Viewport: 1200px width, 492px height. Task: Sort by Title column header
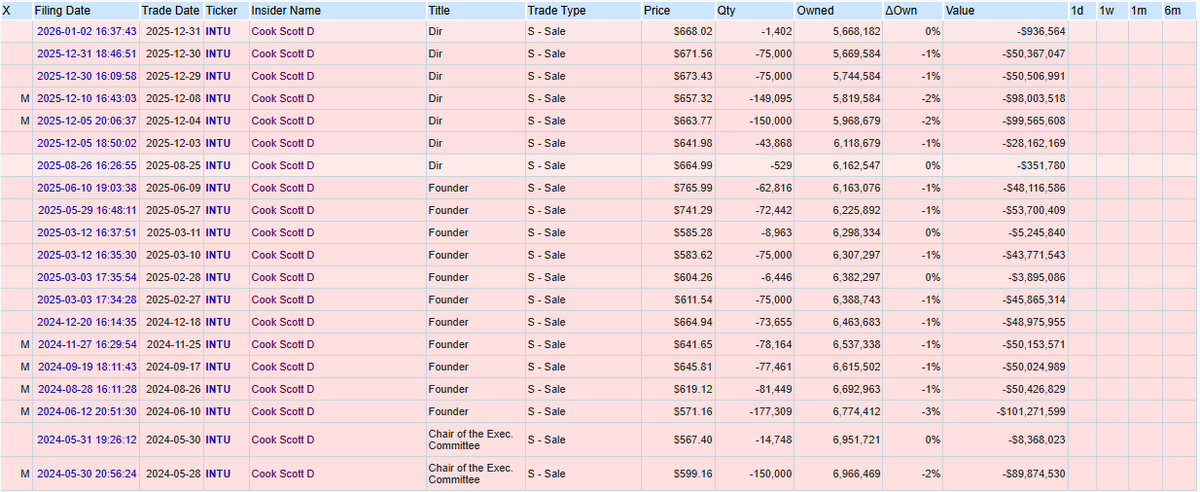pyautogui.click(x=439, y=10)
